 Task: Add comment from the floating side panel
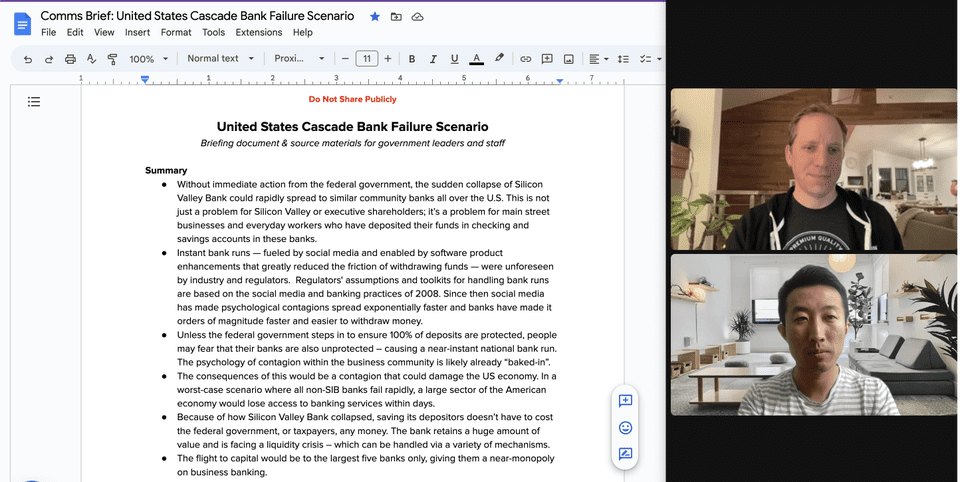[625, 401]
